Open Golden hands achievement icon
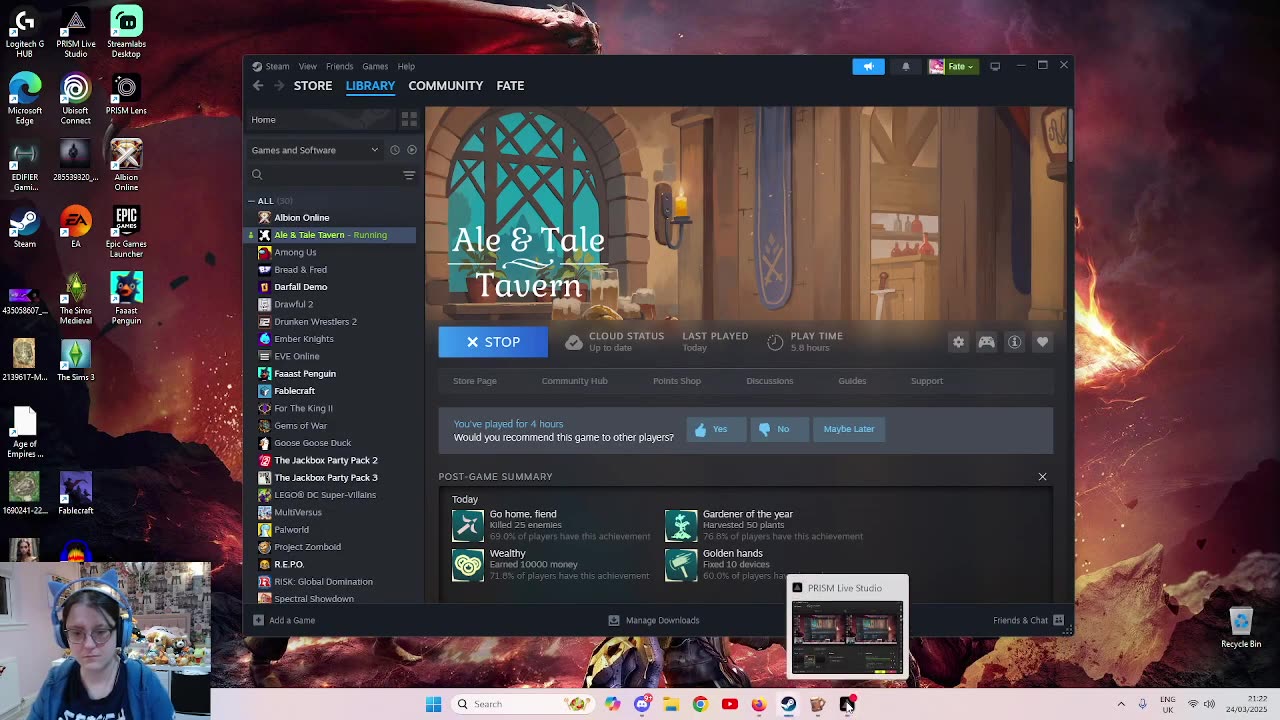This screenshot has width=1280, height=720. (x=680, y=564)
